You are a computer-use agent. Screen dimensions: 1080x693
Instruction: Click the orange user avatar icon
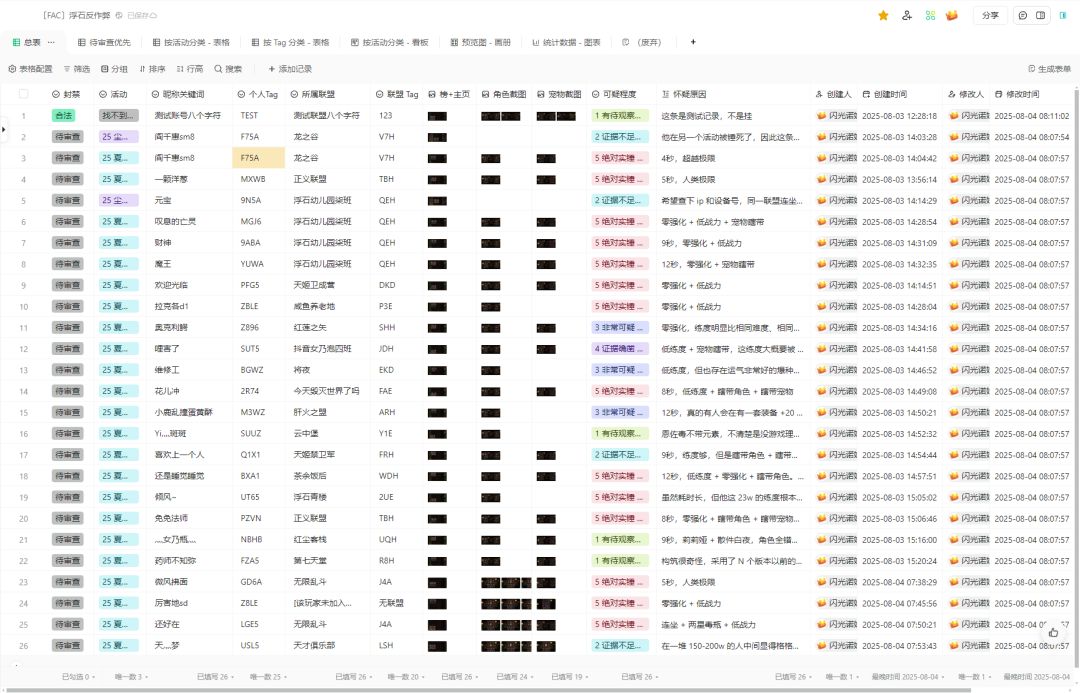point(952,15)
